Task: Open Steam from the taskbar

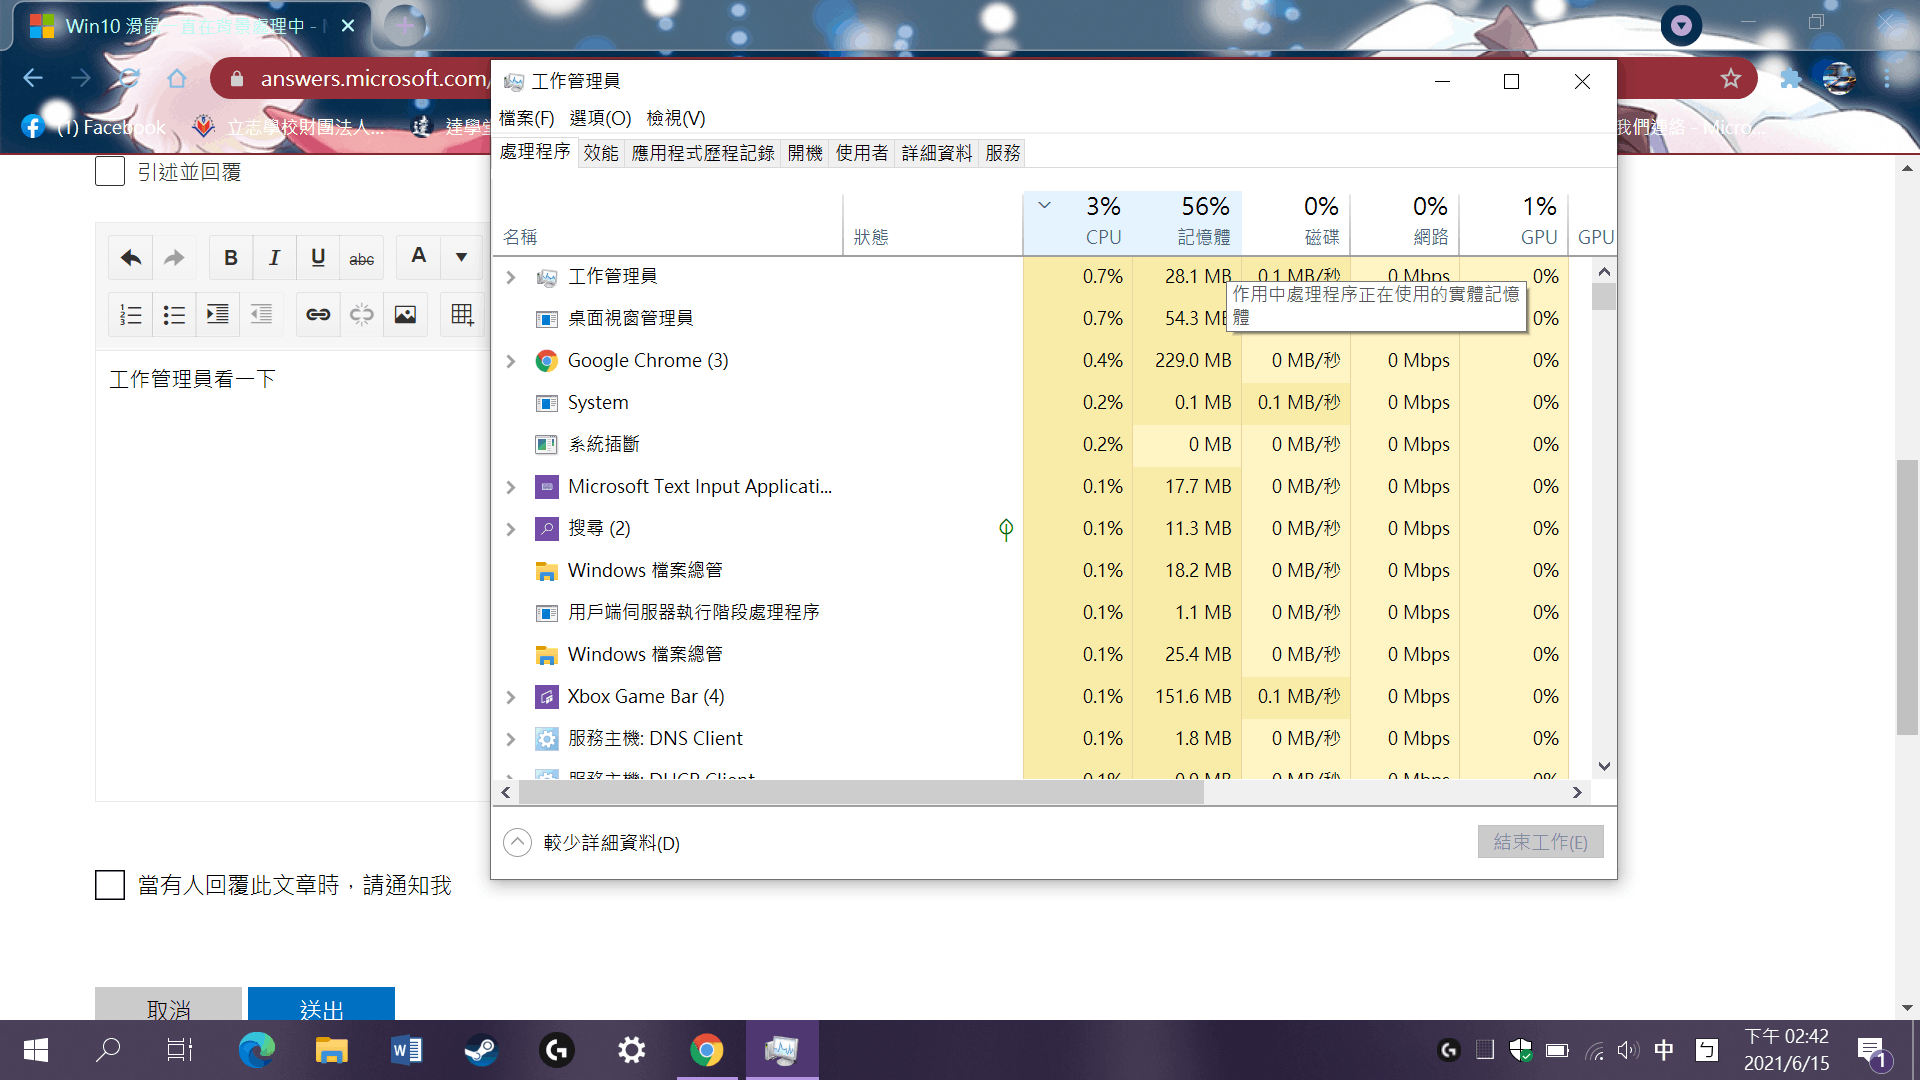Action: tap(481, 1050)
